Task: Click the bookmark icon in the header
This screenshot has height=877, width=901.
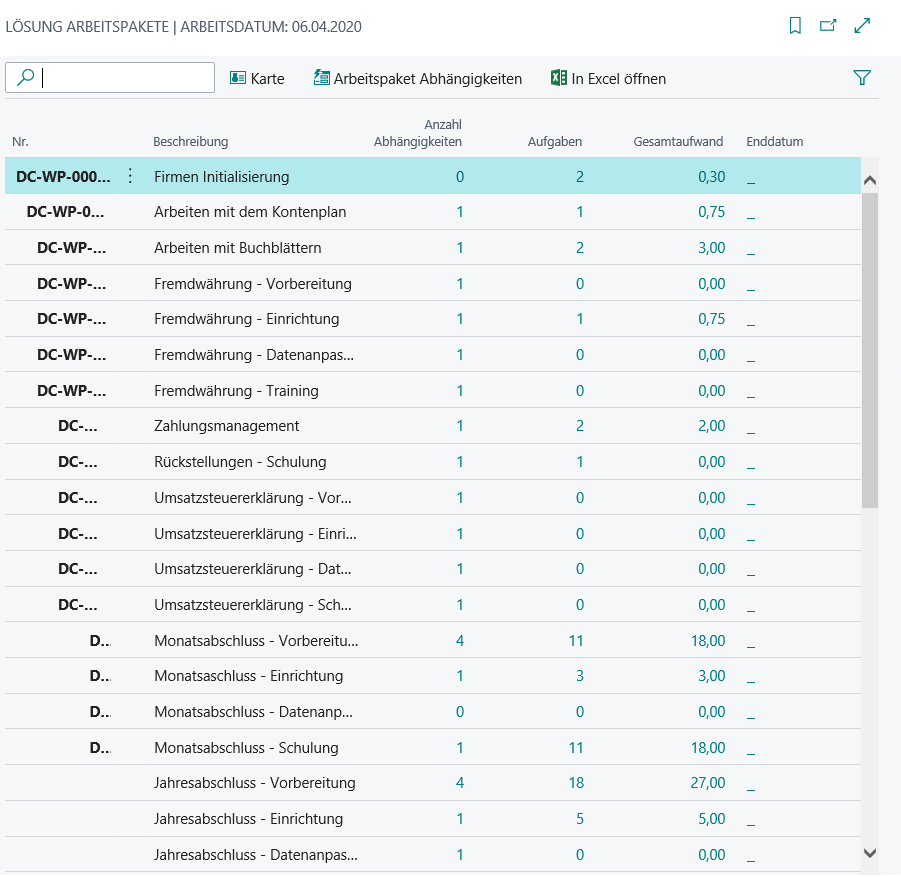Action: (x=795, y=26)
